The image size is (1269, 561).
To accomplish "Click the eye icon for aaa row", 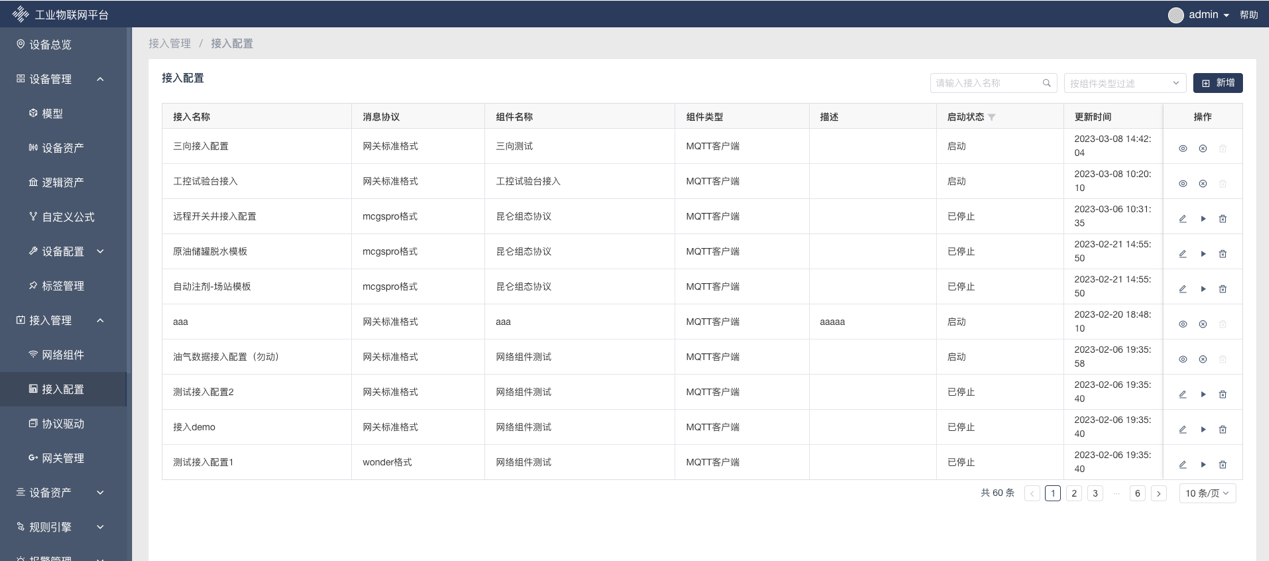I will click(x=1182, y=324).
